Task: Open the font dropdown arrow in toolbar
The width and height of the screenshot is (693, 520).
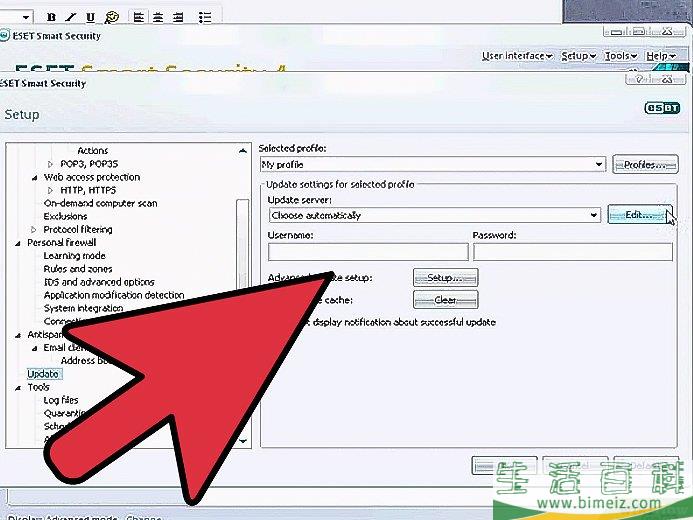Action: [x=26, y=17]
